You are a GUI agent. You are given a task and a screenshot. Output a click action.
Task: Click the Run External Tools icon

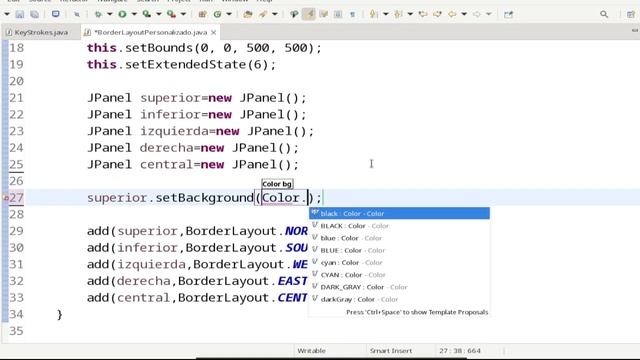point(171,14)
